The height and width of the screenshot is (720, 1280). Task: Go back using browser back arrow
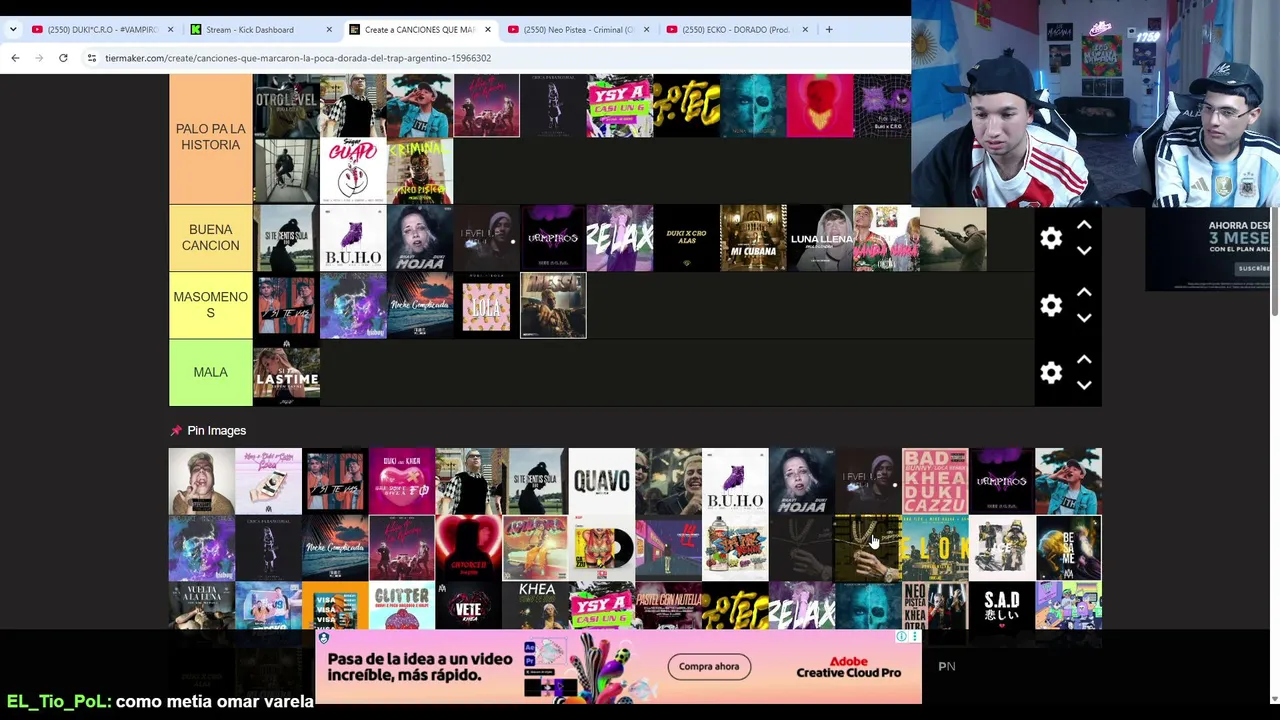15,58
